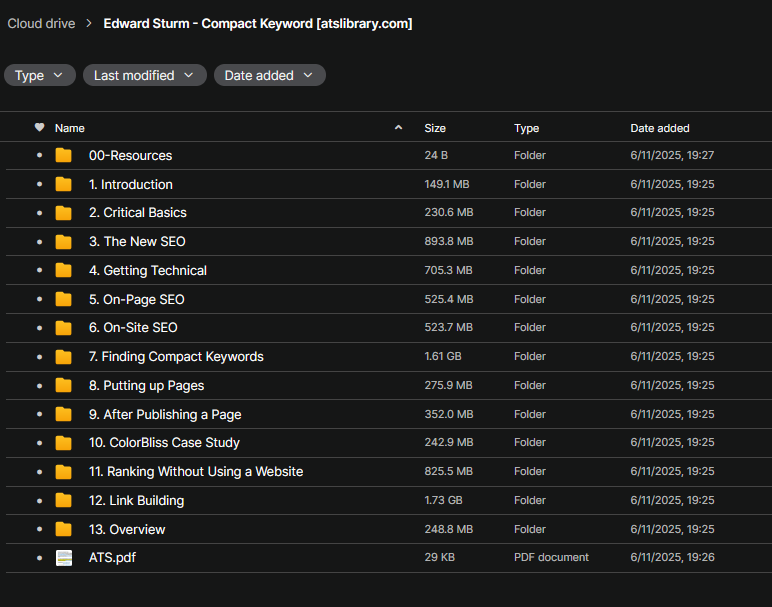The height and width of the screenshot is (607, 772).
Task: Click the folder icon for 7. Finding Compact Keywords
Action: [64, 357]
